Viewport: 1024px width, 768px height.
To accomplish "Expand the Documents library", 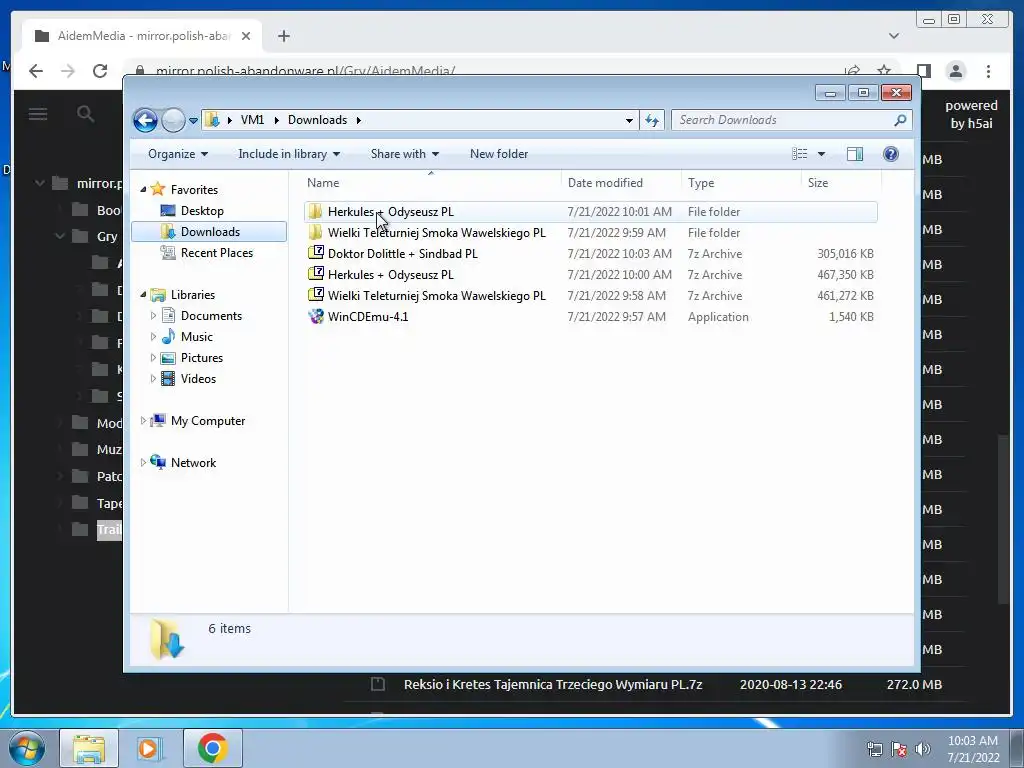I will 153,315.
